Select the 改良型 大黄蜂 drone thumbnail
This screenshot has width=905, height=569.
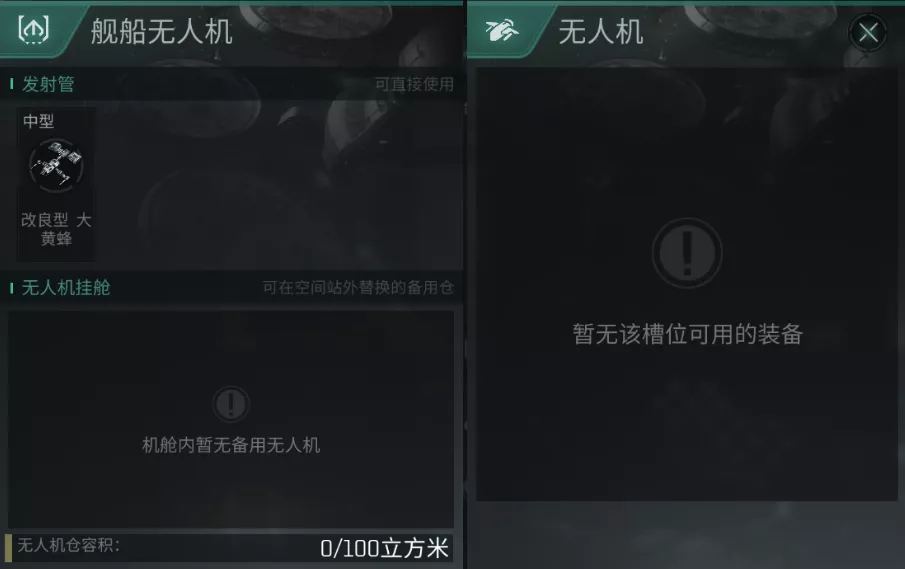[x=57, y=166]
